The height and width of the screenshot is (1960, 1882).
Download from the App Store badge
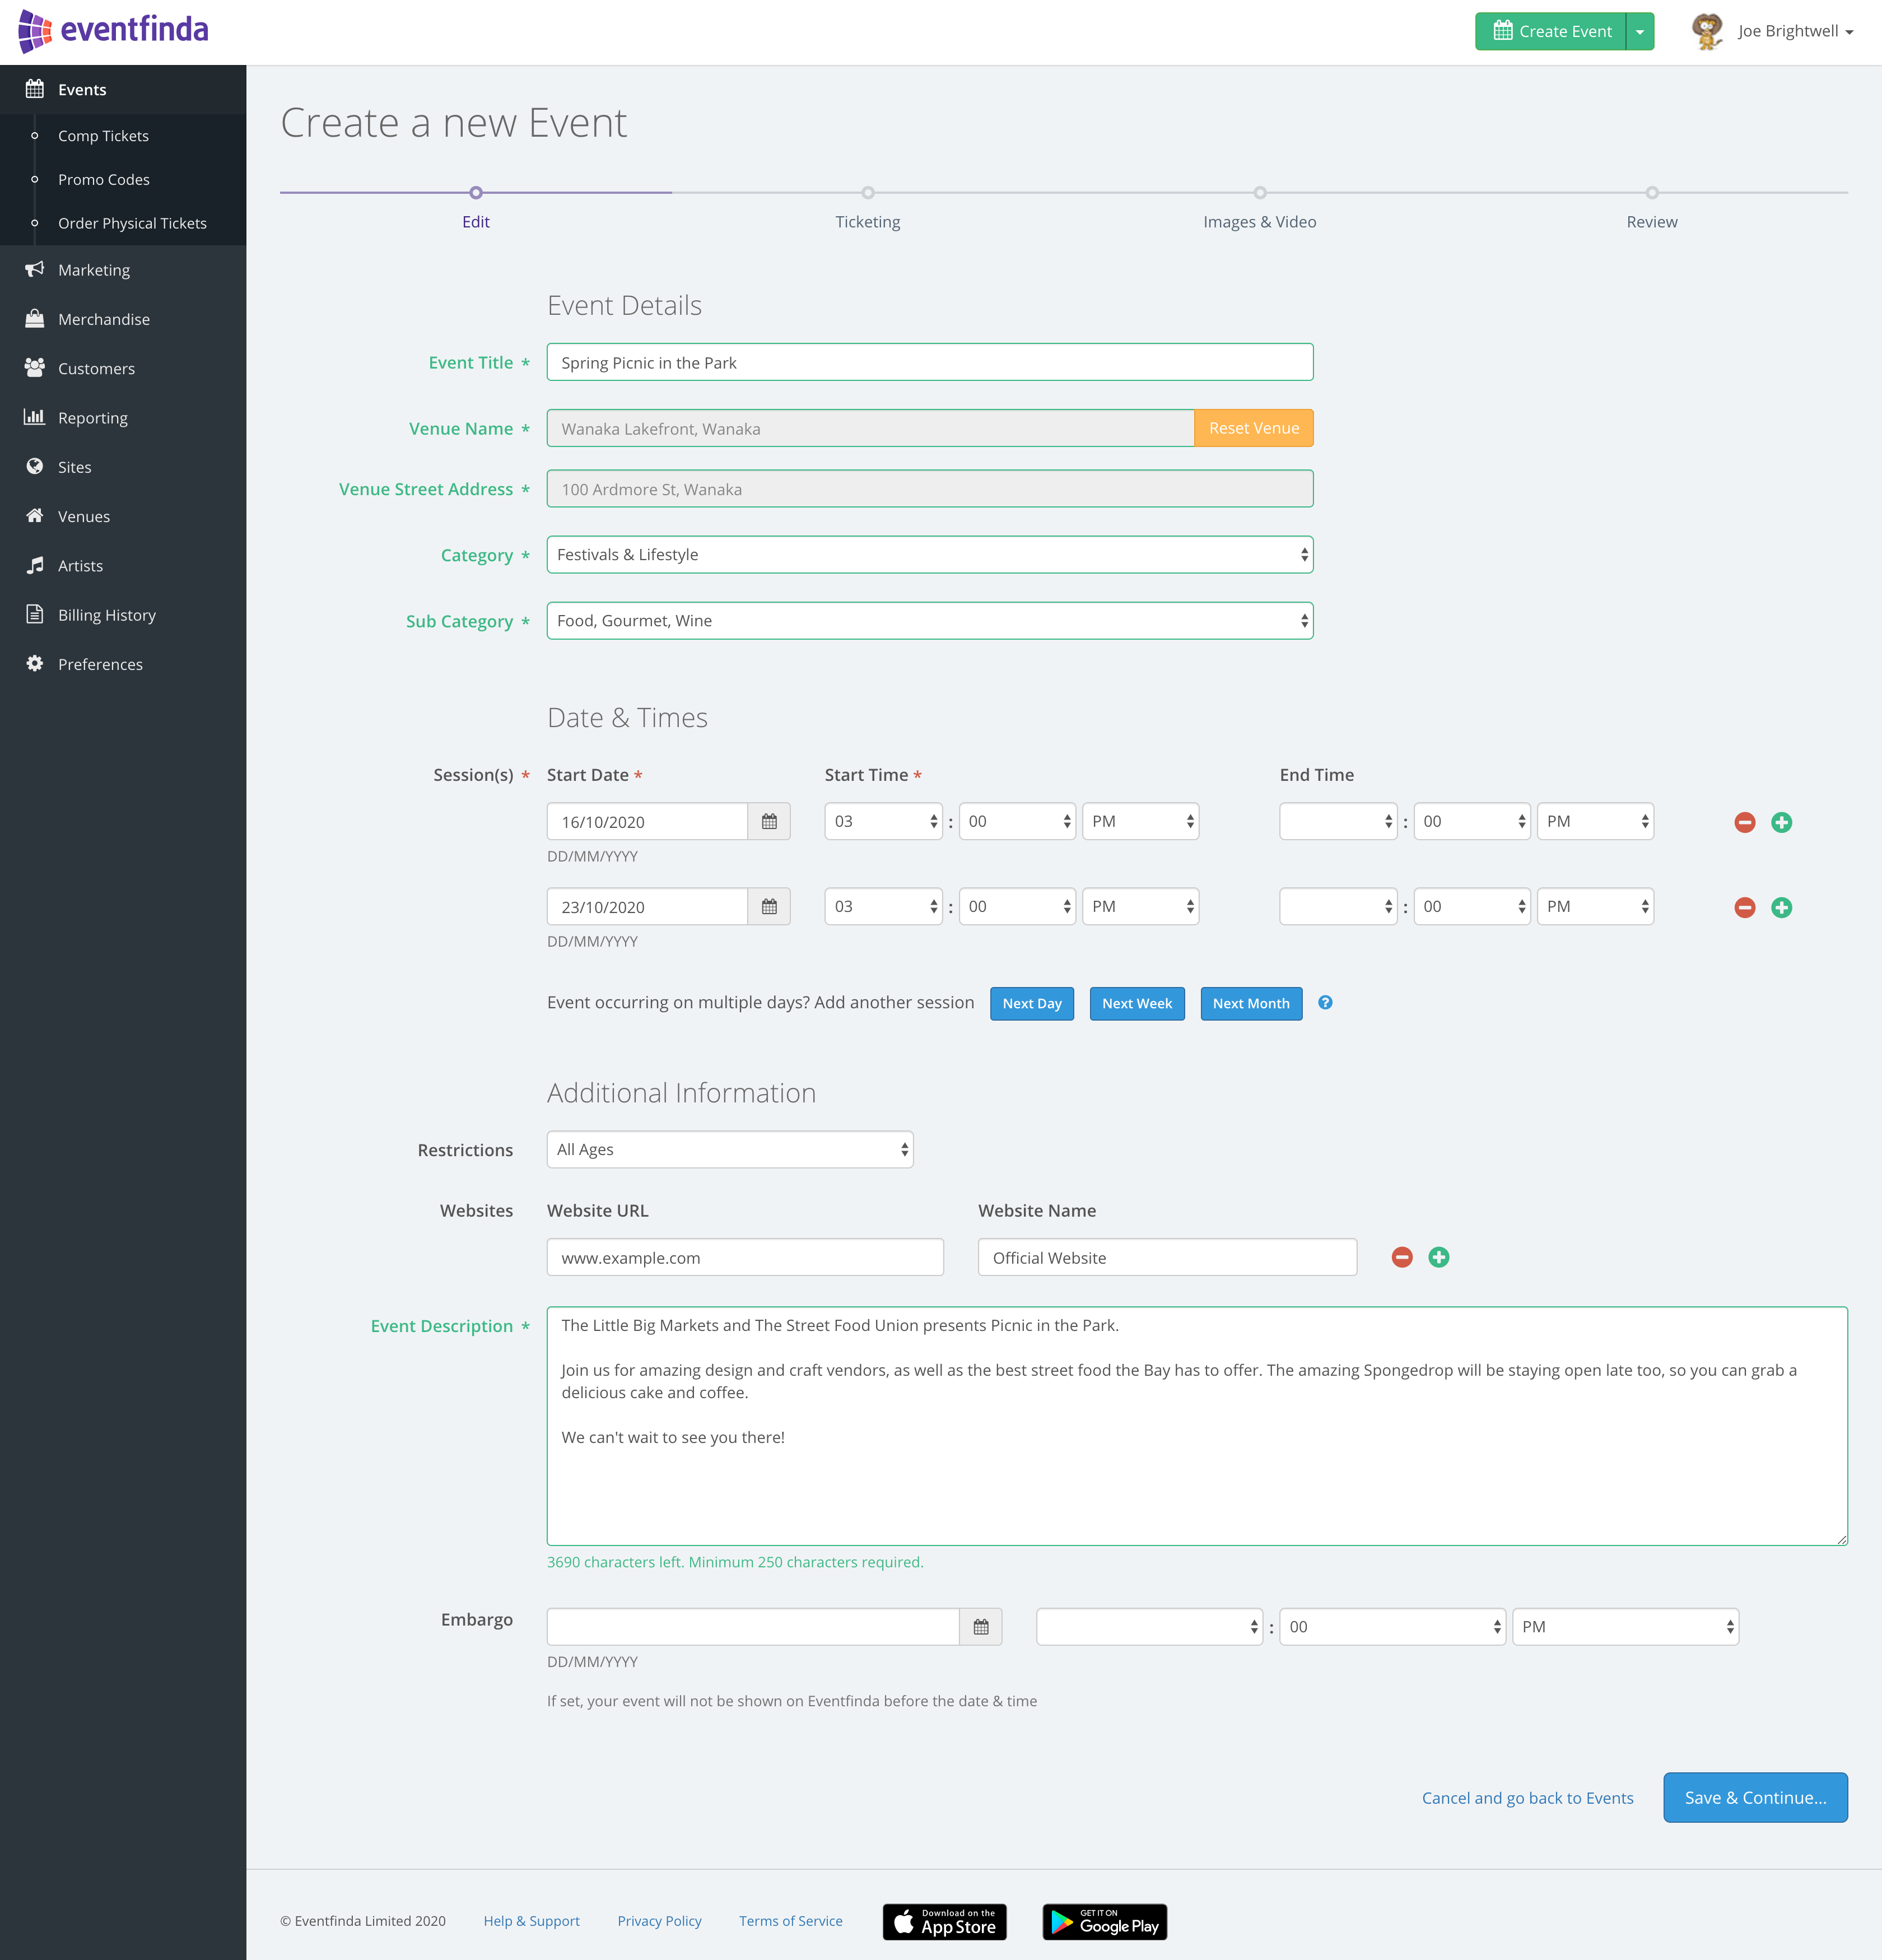(945, 1922)
